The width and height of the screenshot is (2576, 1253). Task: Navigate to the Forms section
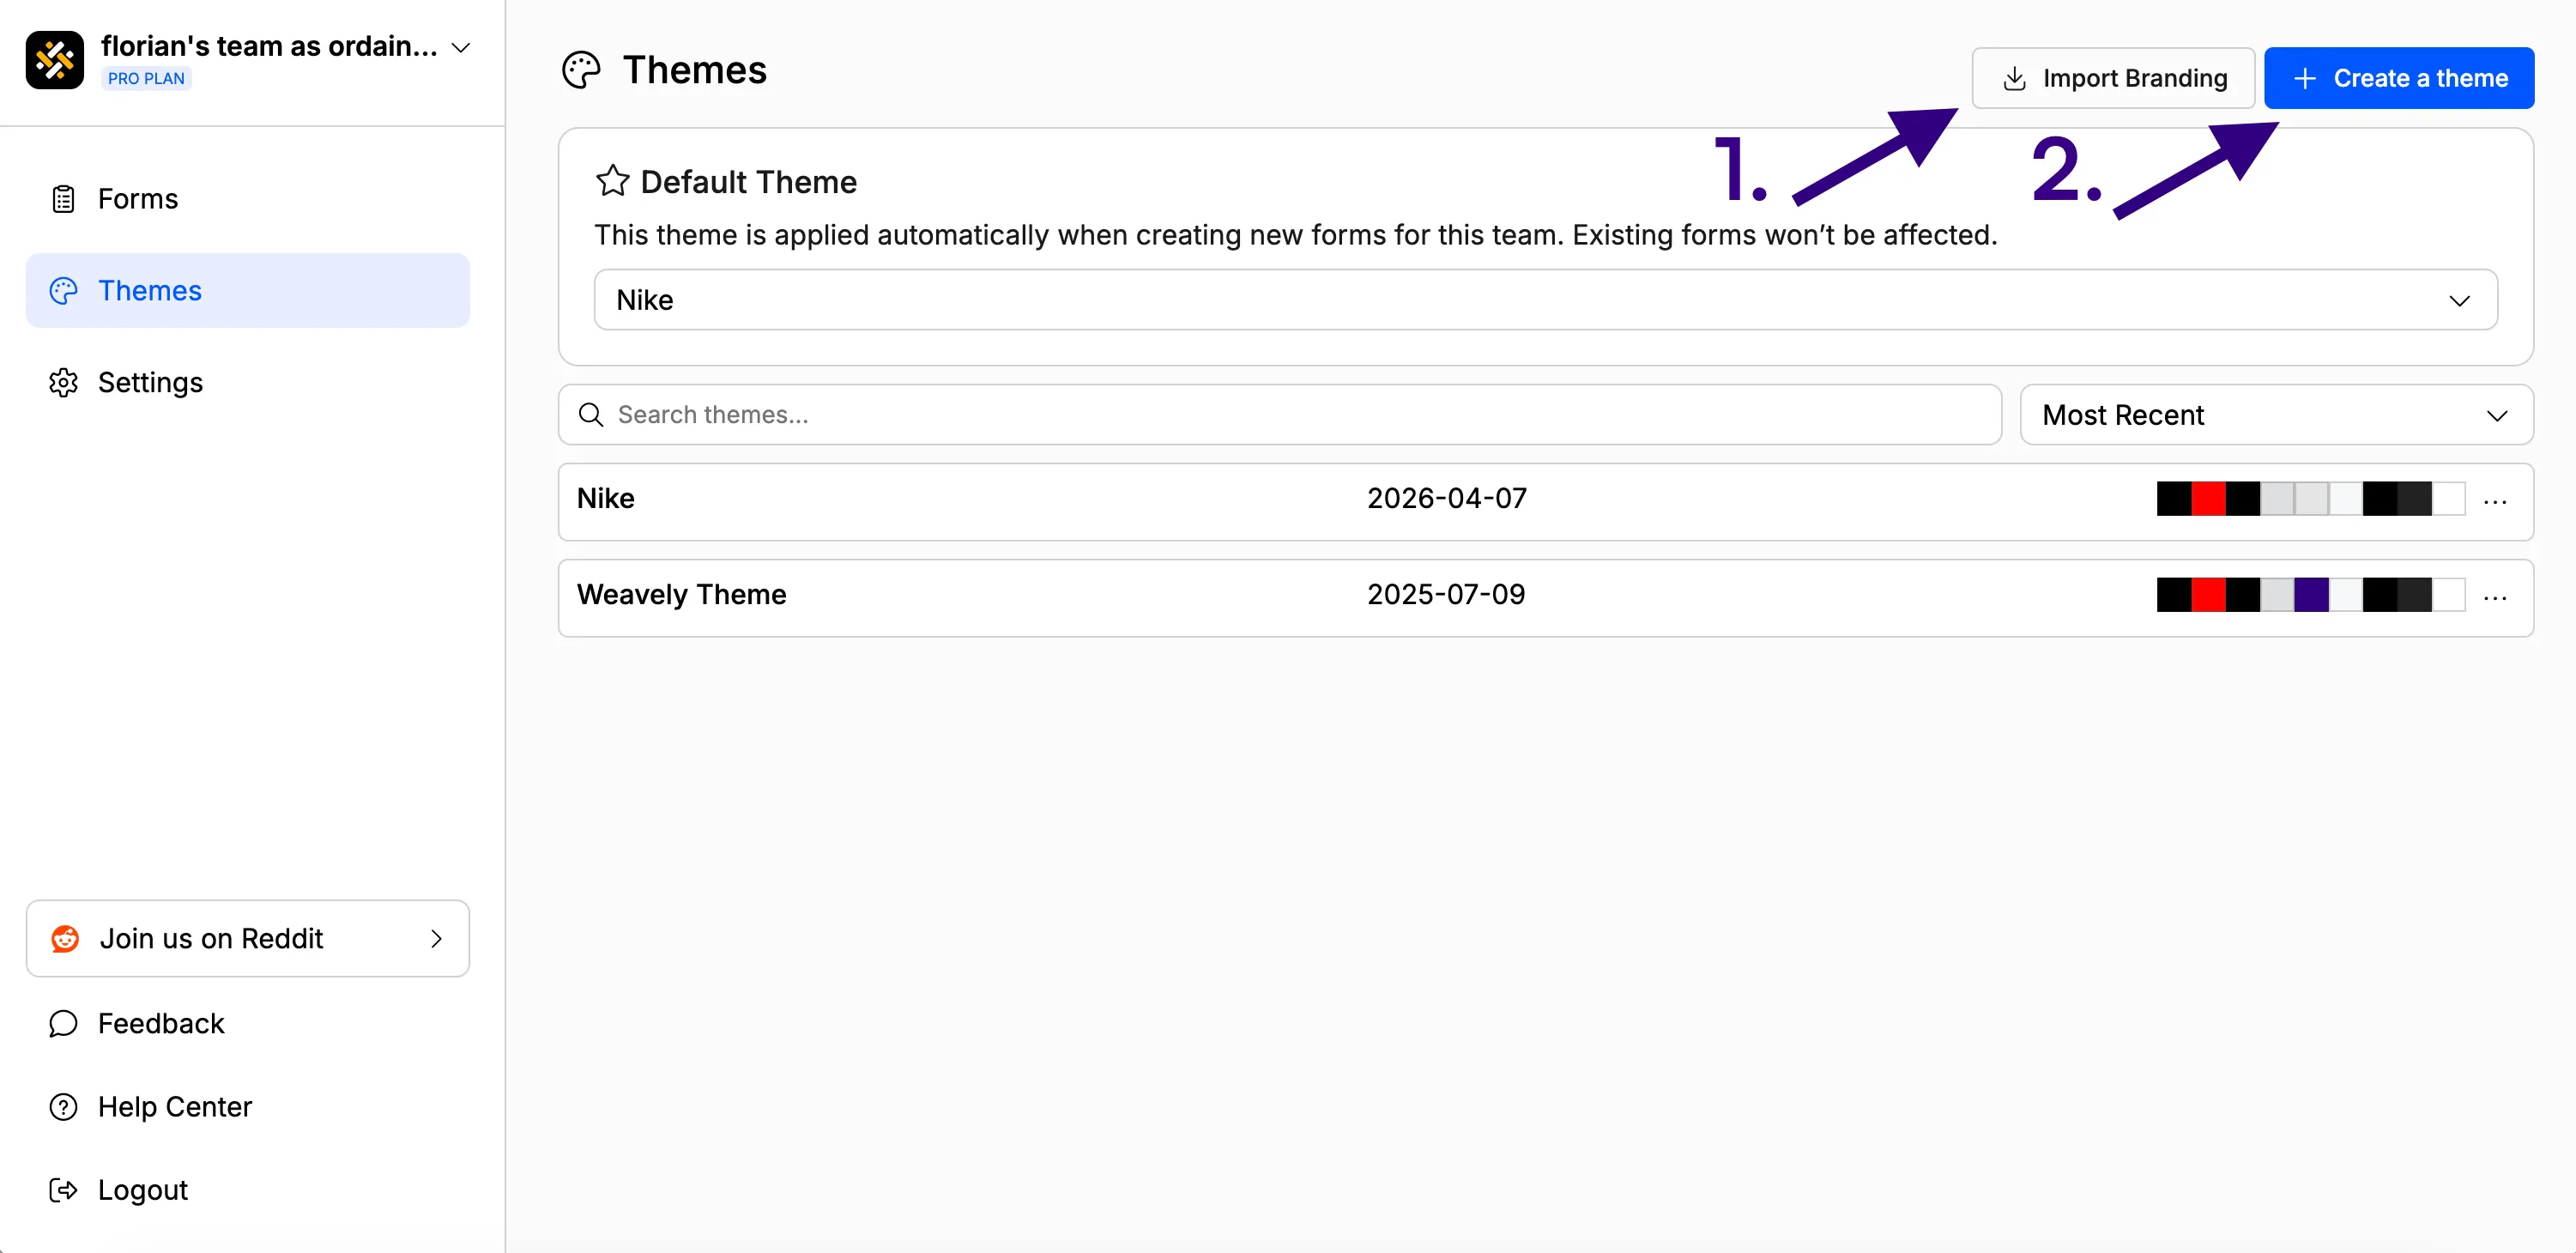click(139, 199)
